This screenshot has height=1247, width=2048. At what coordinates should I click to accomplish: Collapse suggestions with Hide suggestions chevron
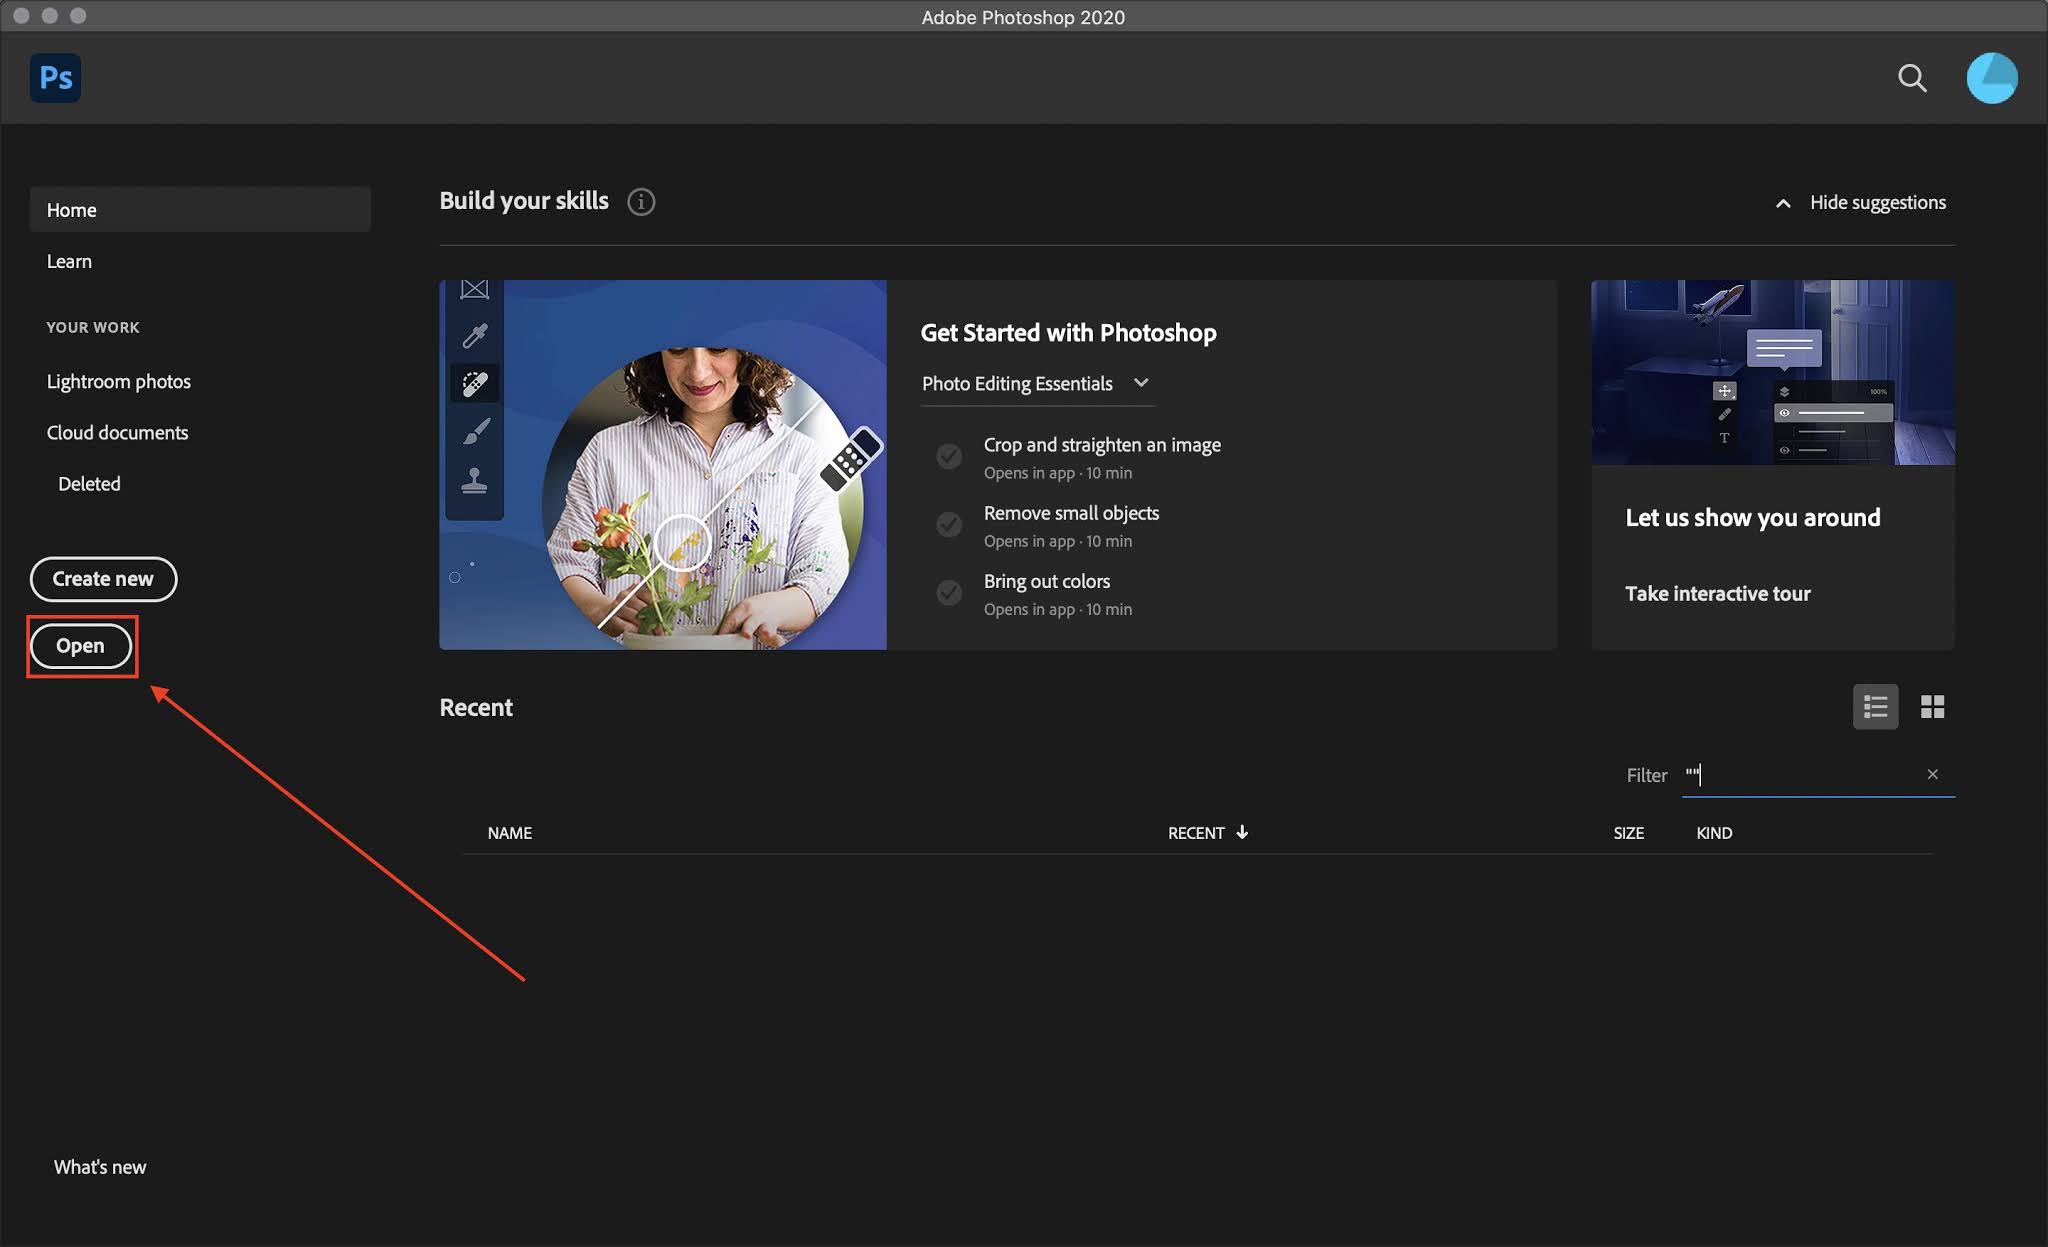[1783, 203]
